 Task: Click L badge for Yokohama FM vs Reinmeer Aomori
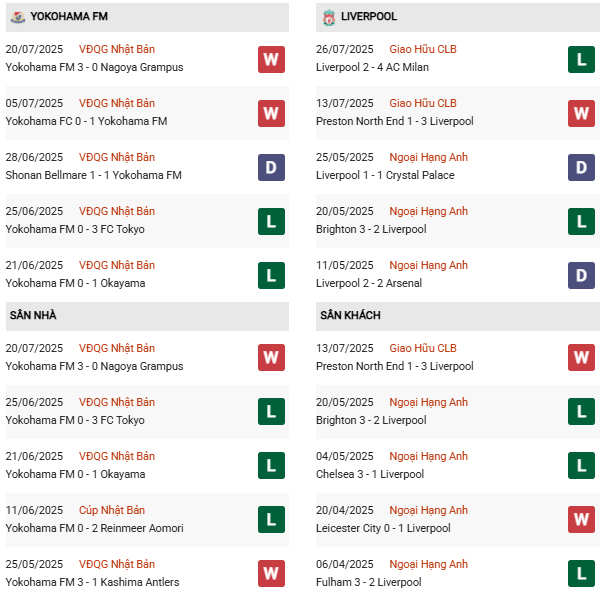click(271, 520)
